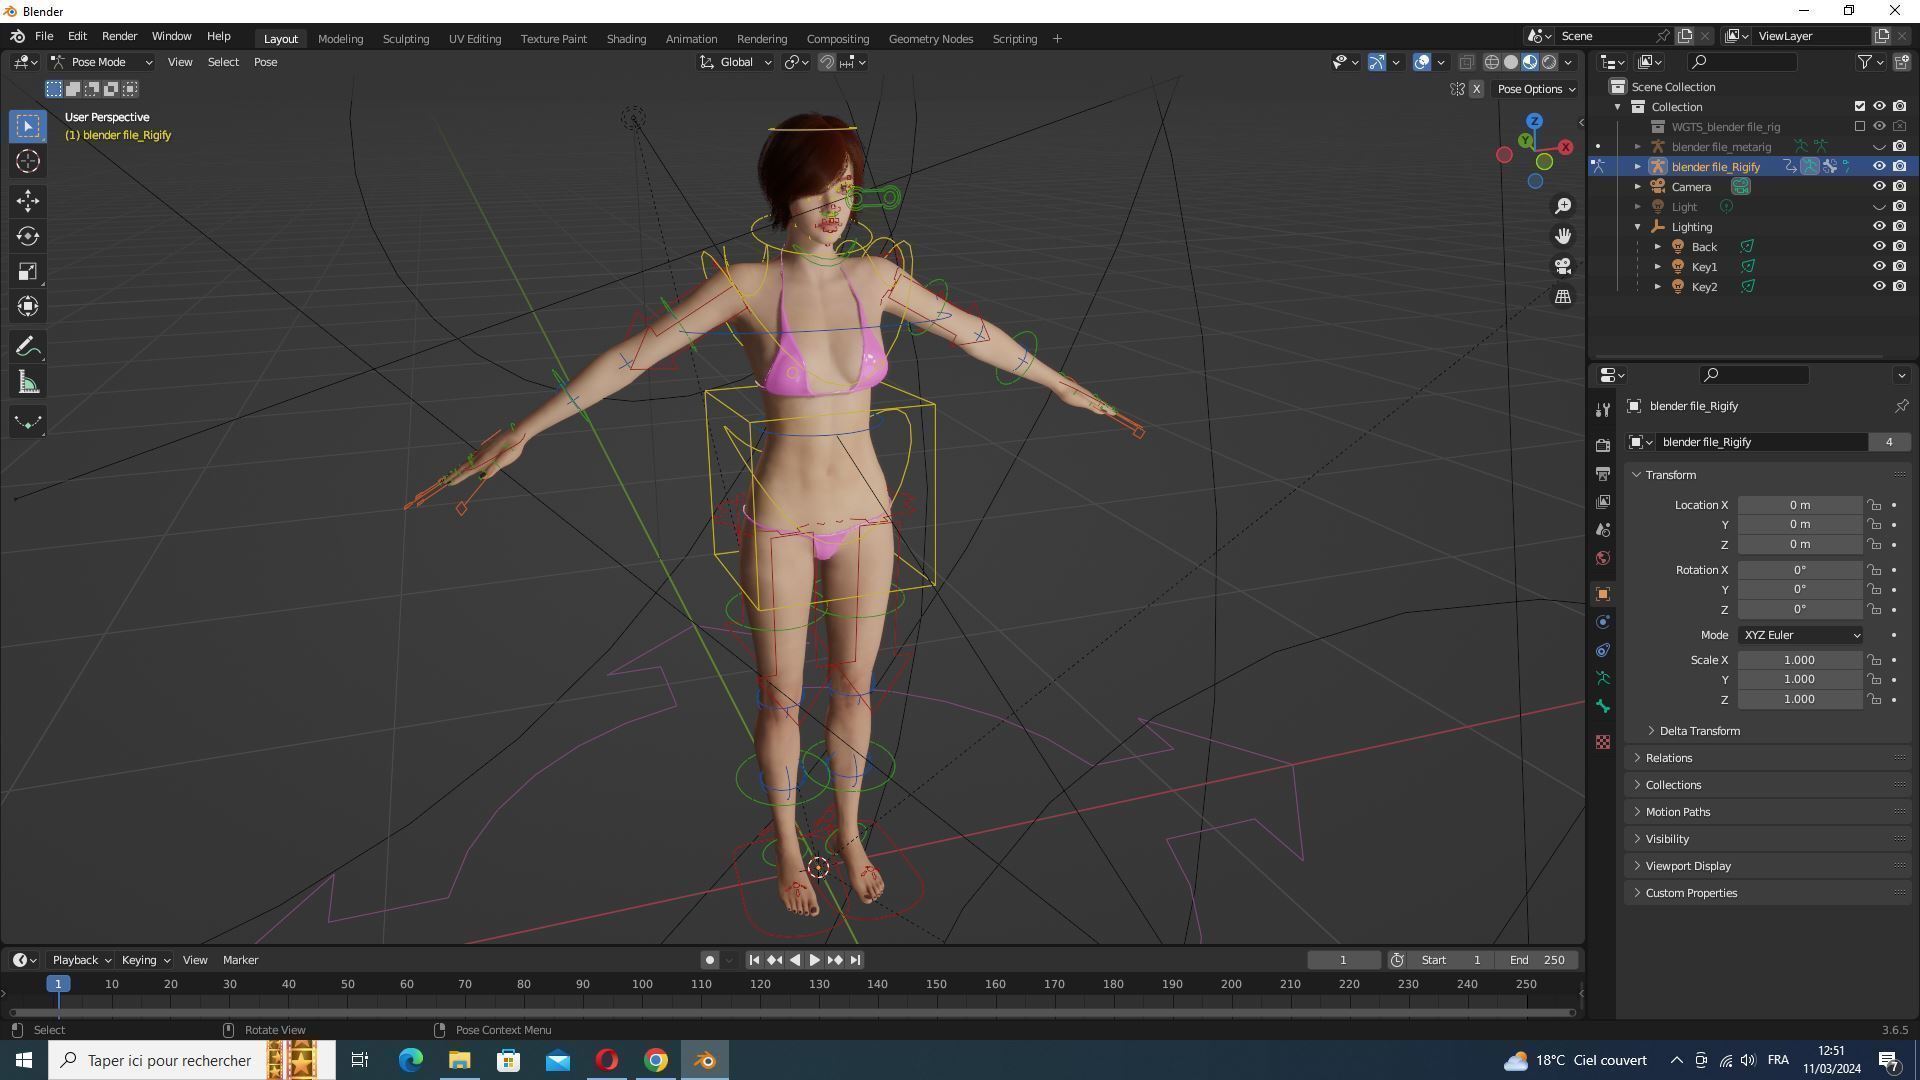The width and height of the screenshot is (1920, 1080).
Task: Click the Pose Options button
Action: coord(1535,89)
